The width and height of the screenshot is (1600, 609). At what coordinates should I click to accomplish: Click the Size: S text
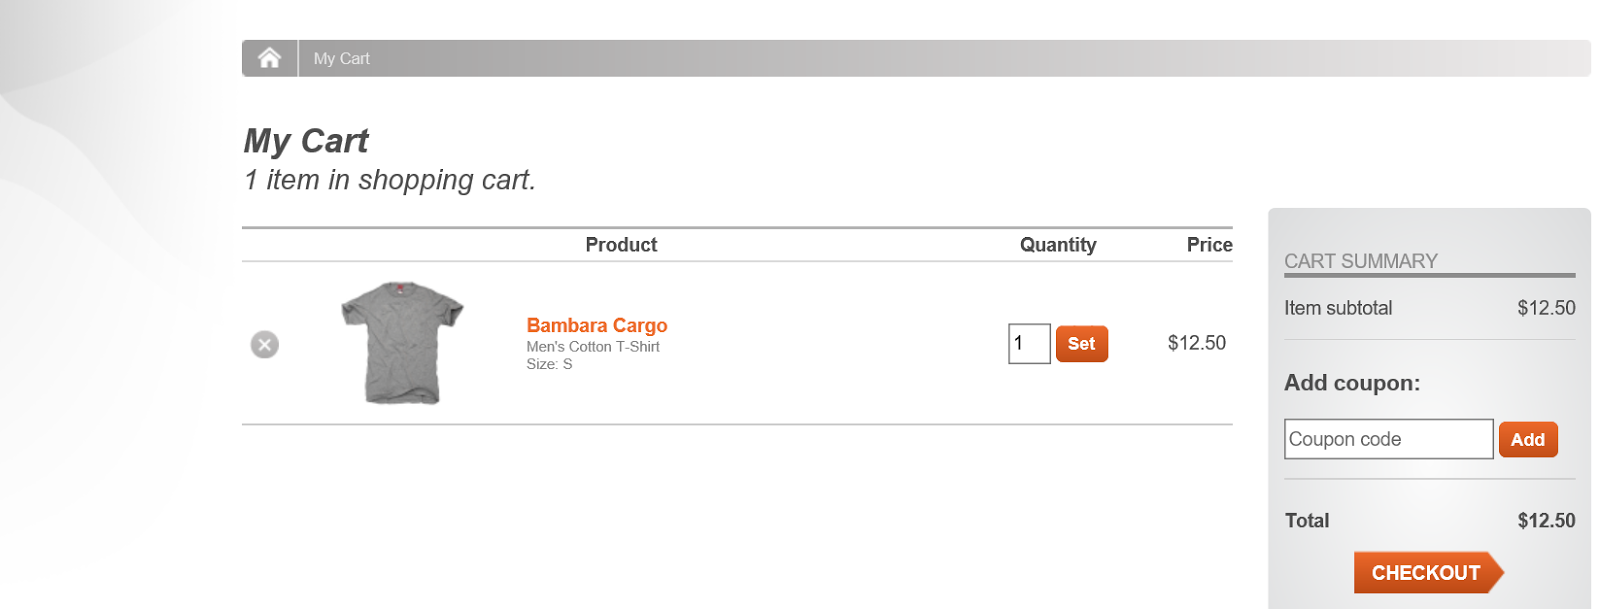coord(549,364)
